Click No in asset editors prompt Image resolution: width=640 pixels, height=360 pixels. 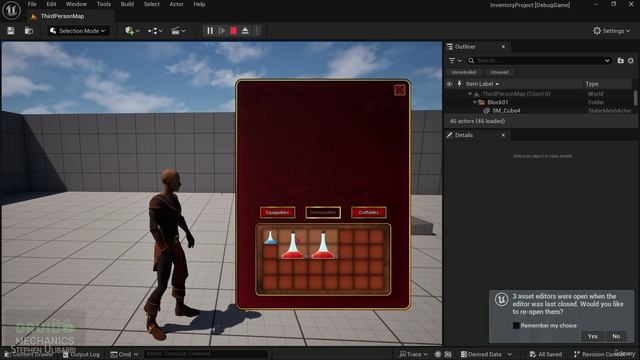[x=616, y=336]
